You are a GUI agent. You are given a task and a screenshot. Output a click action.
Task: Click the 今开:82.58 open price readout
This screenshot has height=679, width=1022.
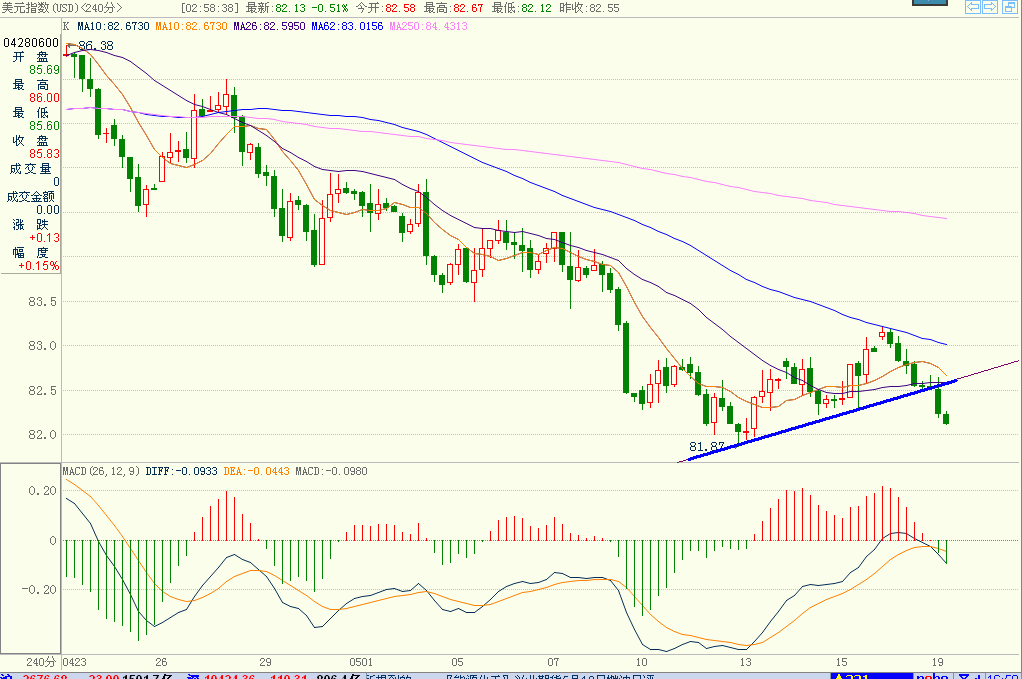point(386,8)
